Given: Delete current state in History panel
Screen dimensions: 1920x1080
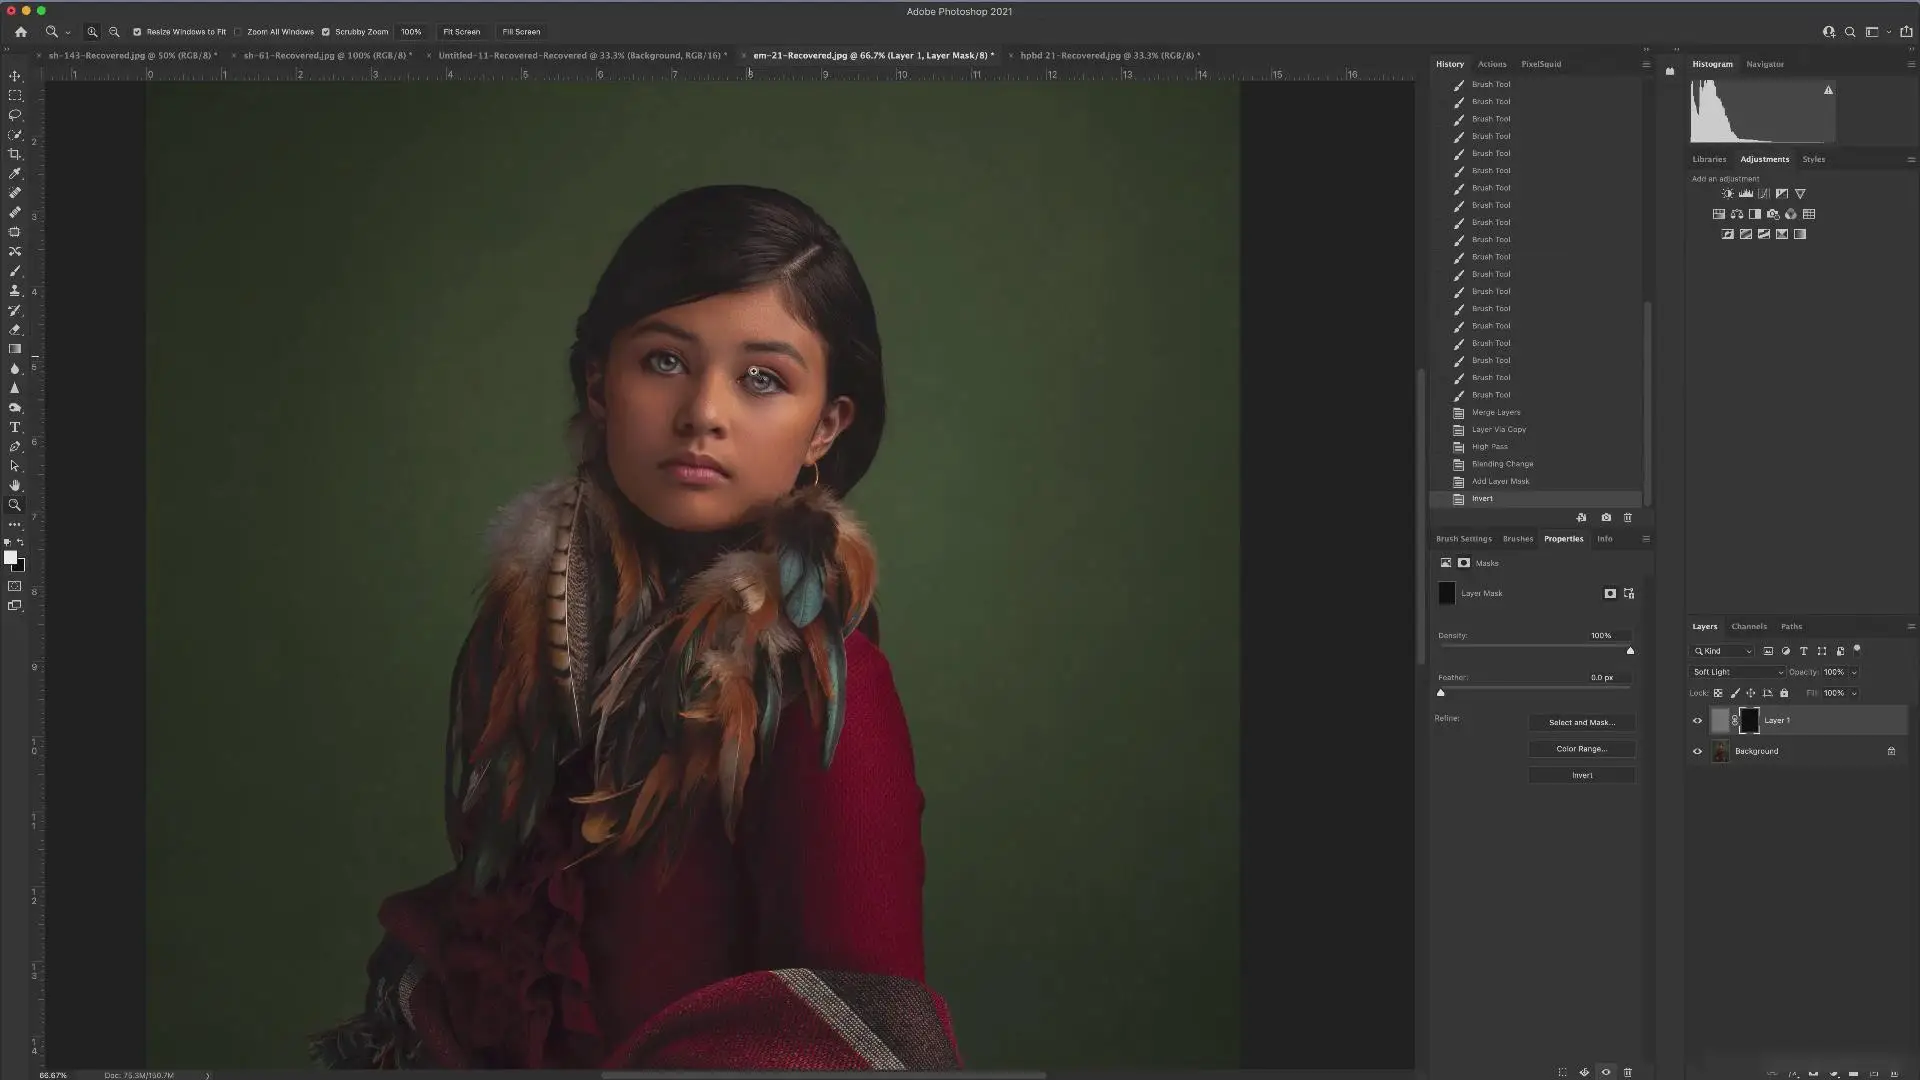Looking at the screenshot, I should 1627,517.
